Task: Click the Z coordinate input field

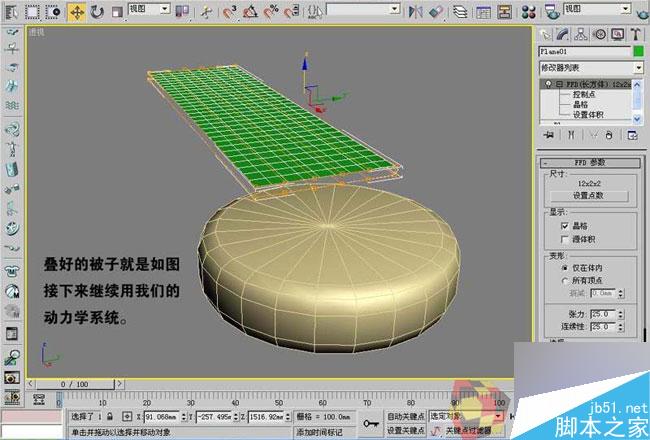Action: [x=267, y=416]
